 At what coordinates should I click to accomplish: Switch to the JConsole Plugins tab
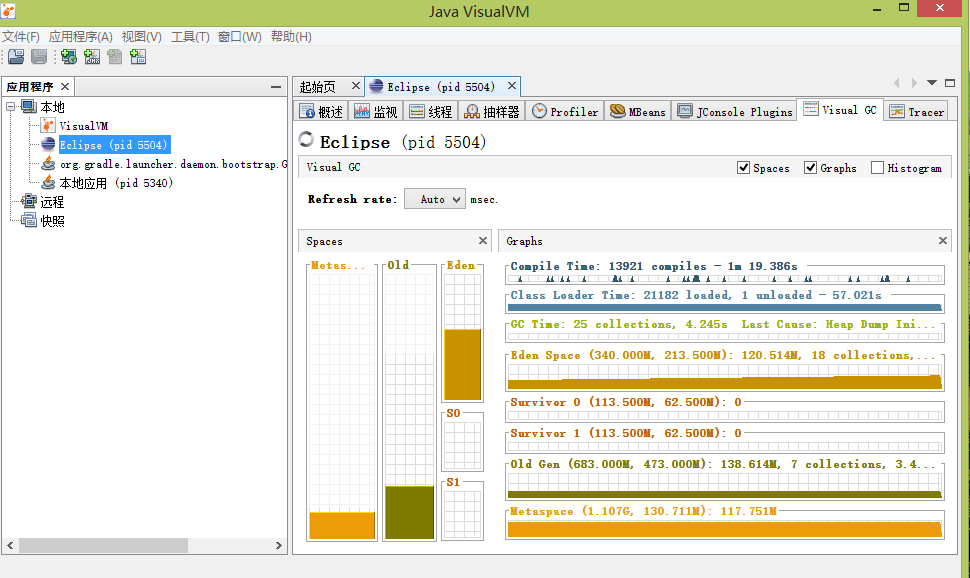pos(735,111)
